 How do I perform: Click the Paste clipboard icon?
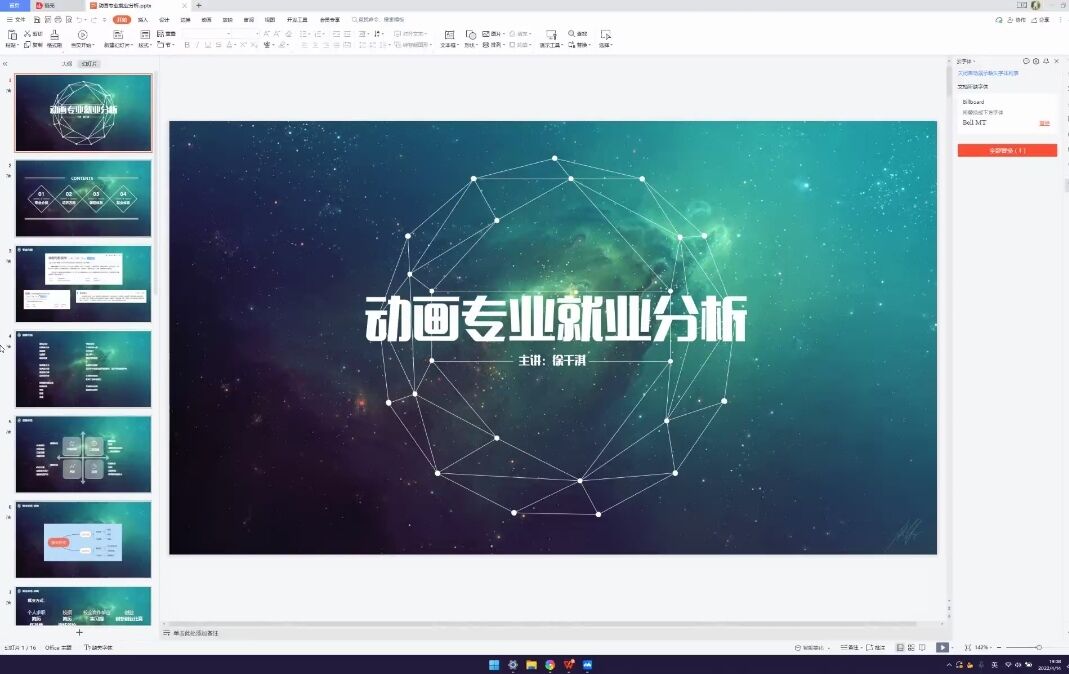[11, 33]
